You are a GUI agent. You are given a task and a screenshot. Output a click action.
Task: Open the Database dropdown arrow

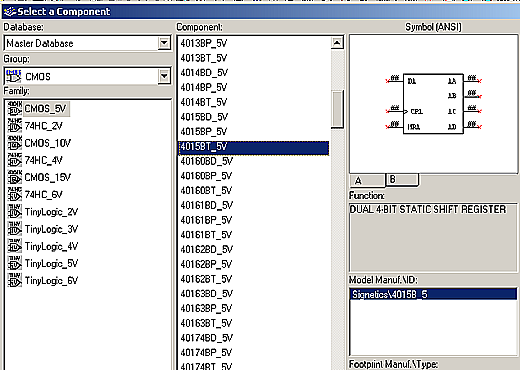tap(164, 43)
